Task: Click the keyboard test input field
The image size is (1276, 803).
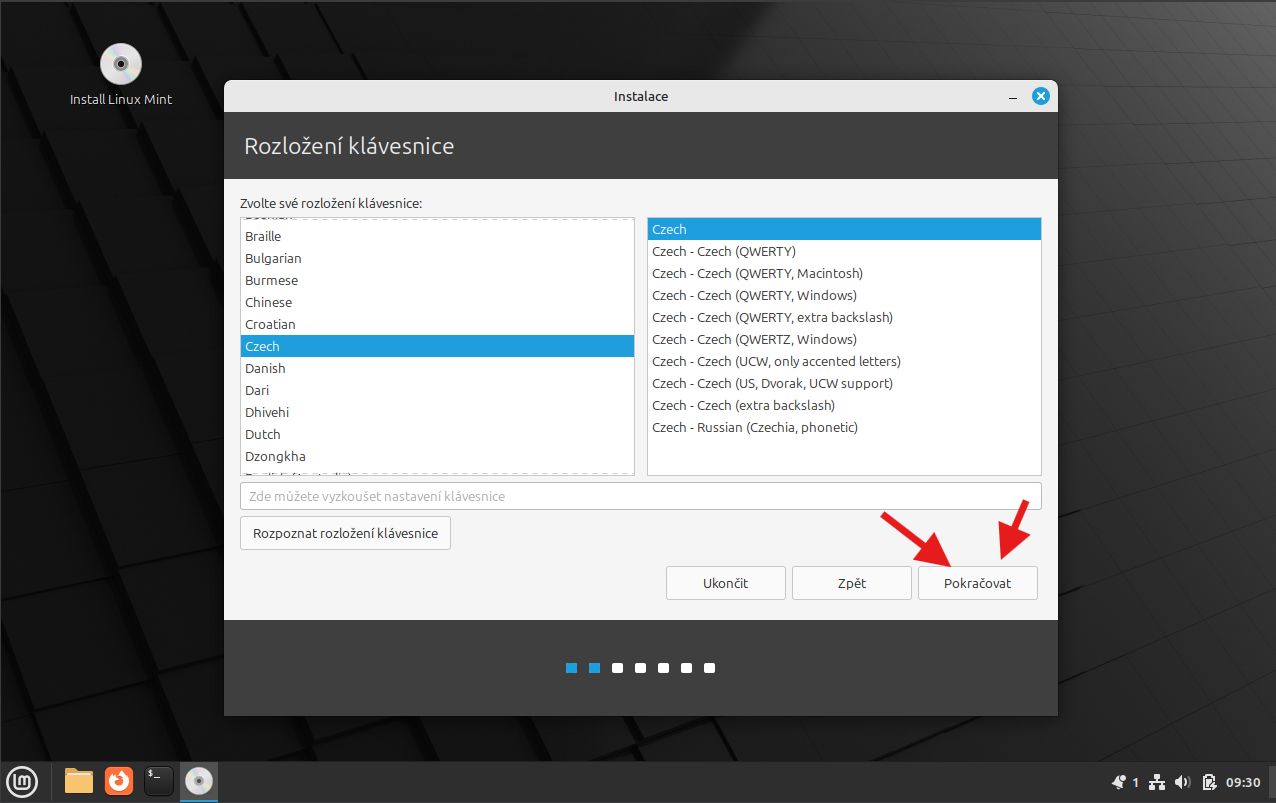Action: point(640,496)
